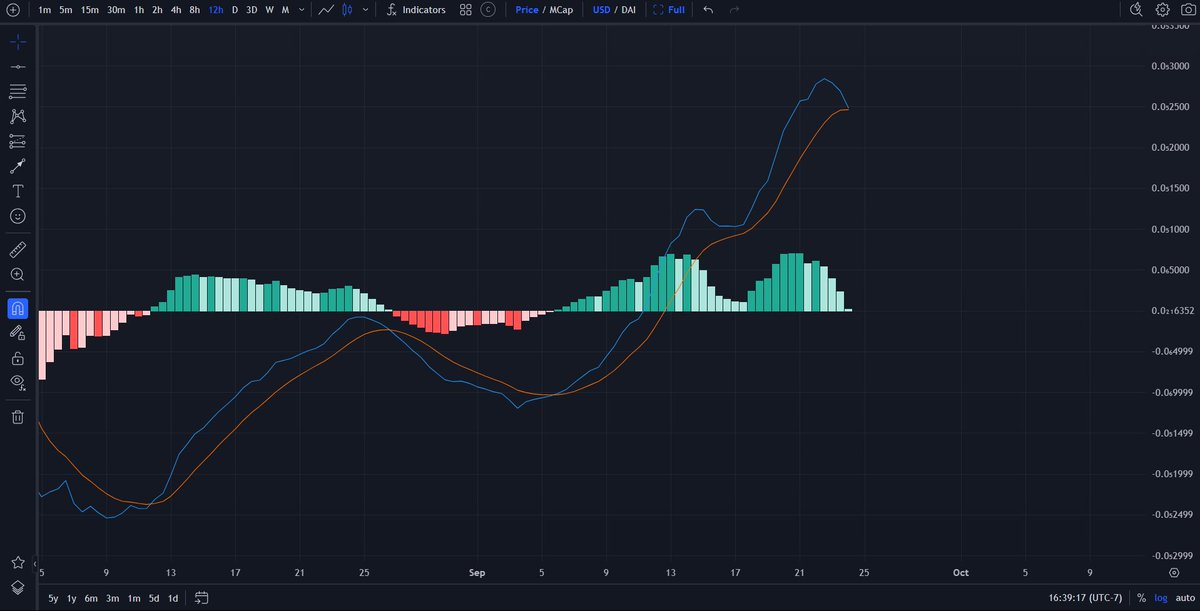Open the object tree layers icon
This screenshot has width=1200, height=611.
(18, 588)
